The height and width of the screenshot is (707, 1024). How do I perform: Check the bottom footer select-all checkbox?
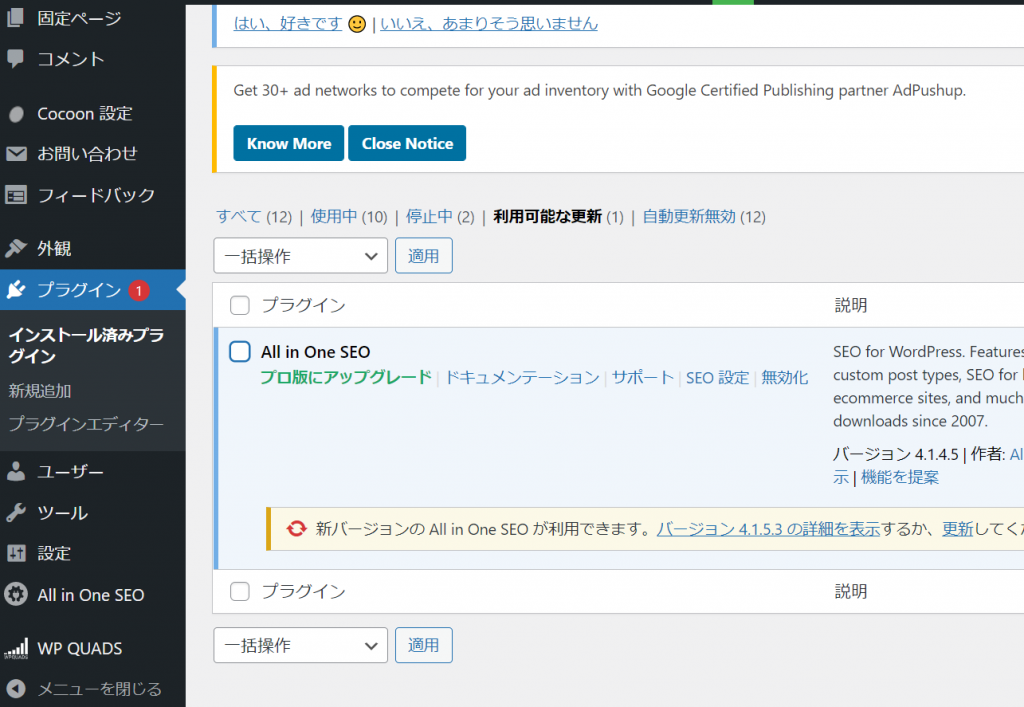click(x=240, y=591)
